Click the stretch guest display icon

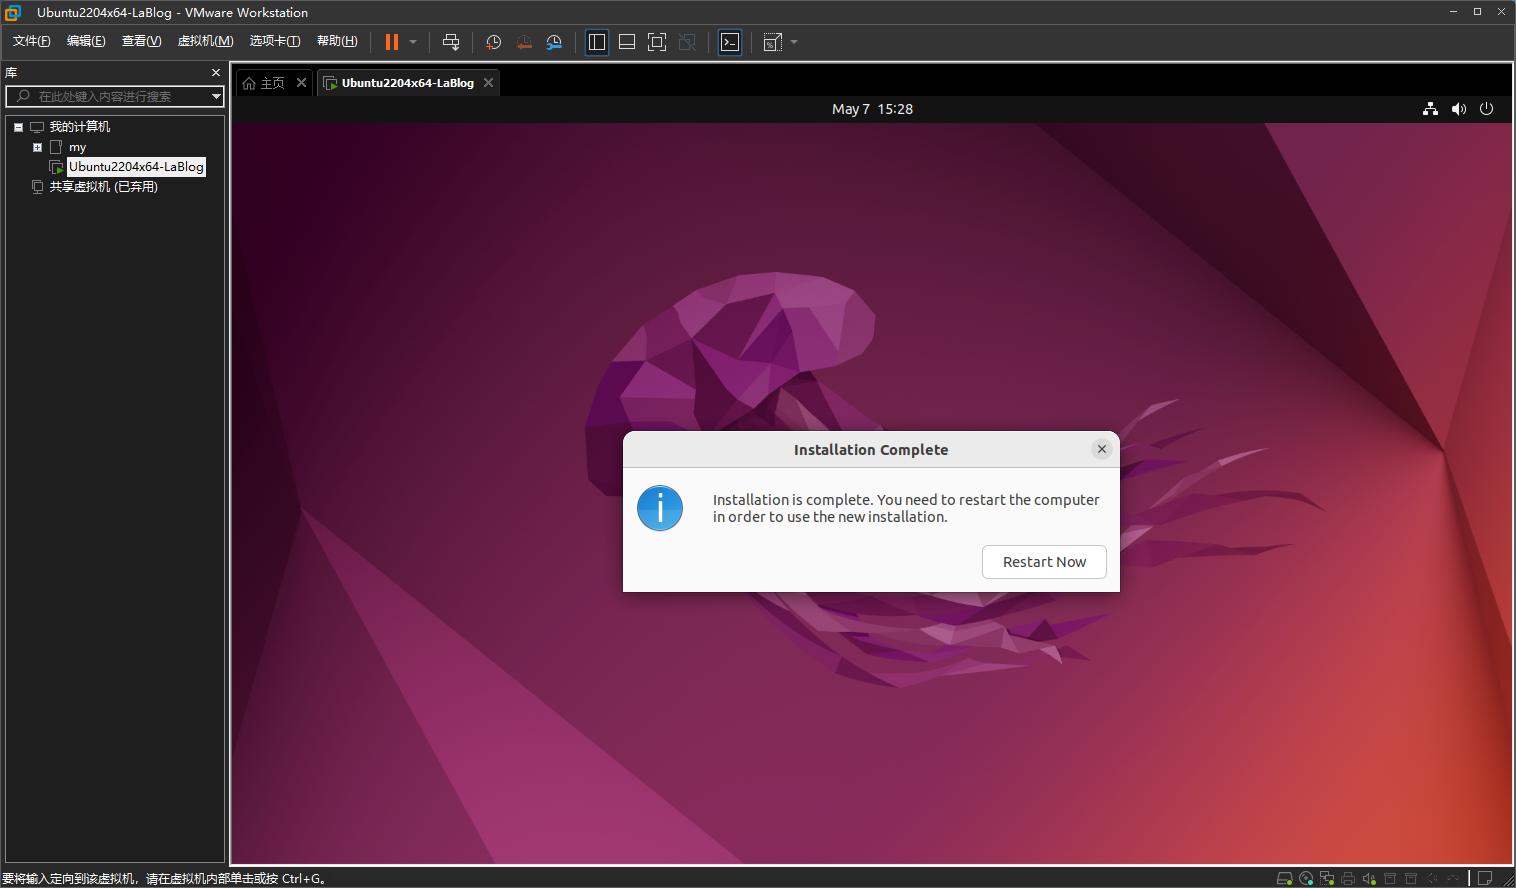point(772,42)
